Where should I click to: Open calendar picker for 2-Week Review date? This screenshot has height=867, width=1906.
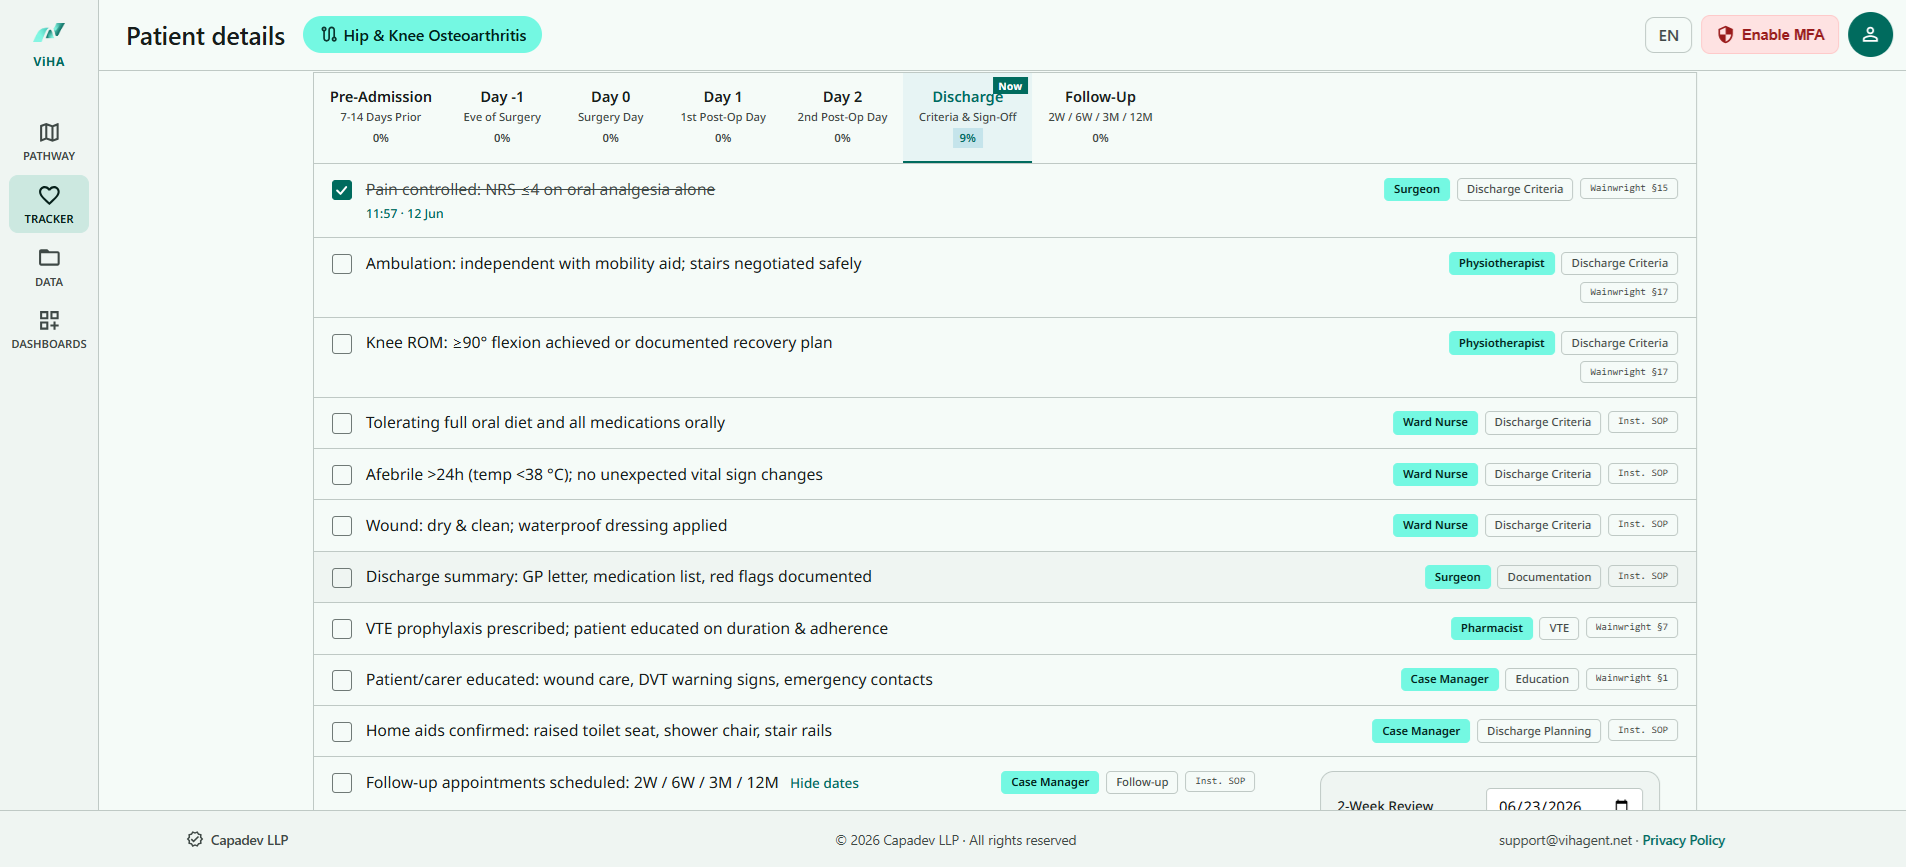(1621, 806)
